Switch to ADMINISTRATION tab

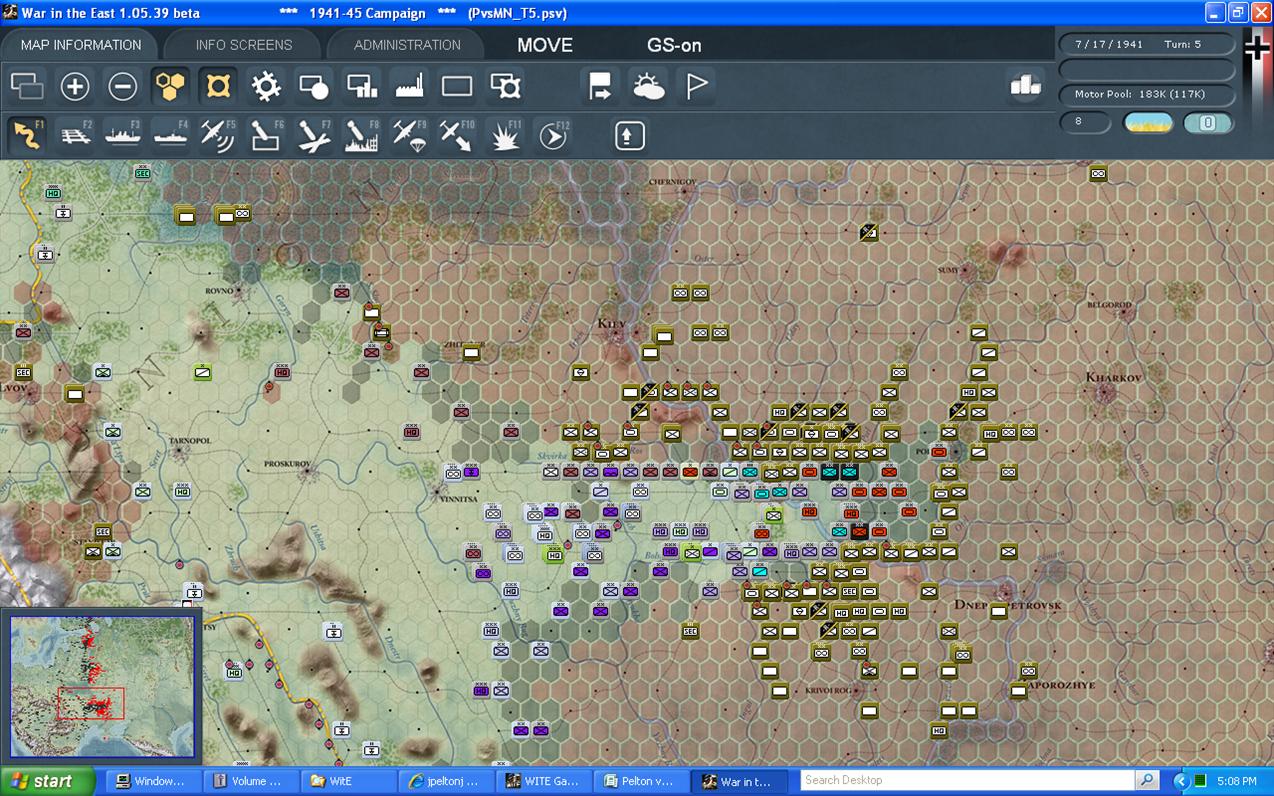(x=407, y=45)
